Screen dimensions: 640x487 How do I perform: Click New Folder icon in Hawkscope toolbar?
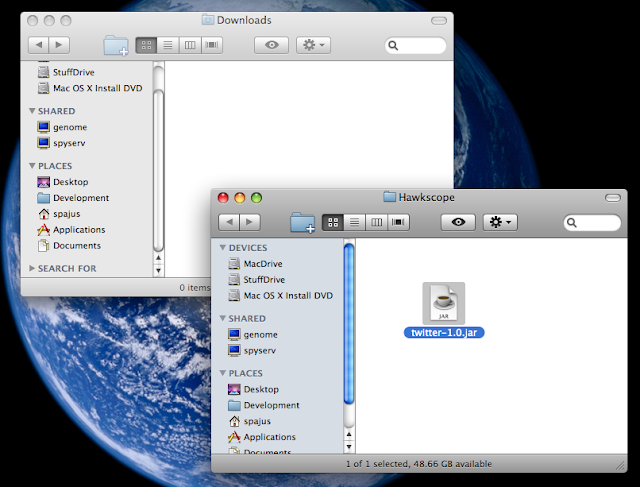pyautogui.click(x=302, y=222)
